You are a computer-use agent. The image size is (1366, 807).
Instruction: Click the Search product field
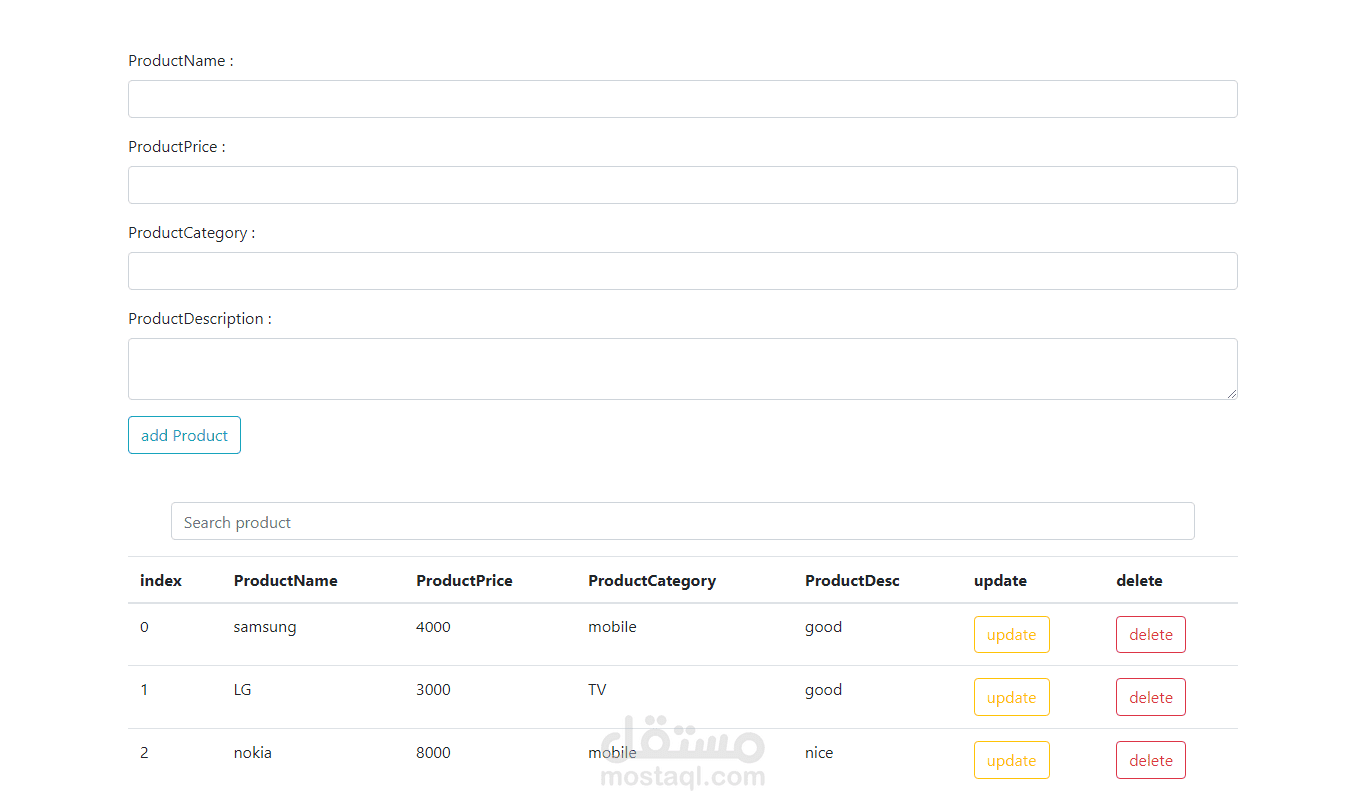[682, 521]
